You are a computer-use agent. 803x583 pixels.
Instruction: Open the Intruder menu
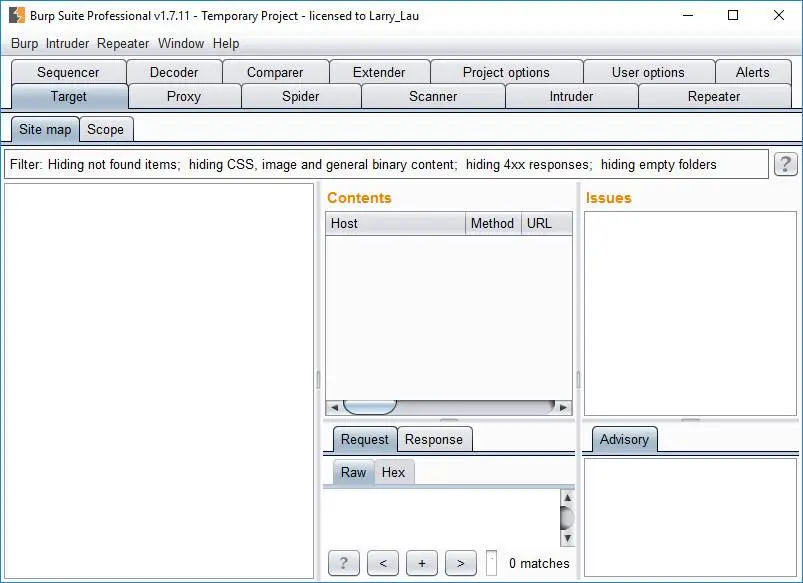[67, 44]
